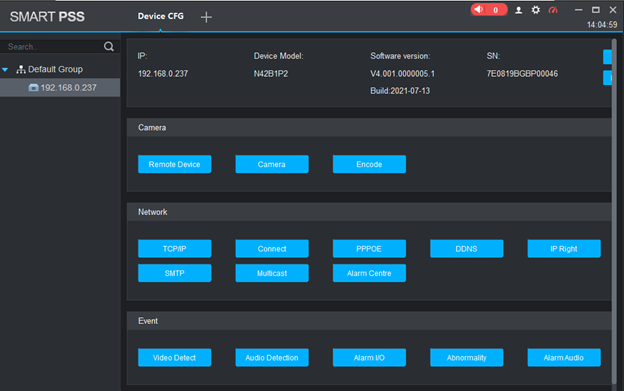Switch to the Device CFG tab
The width and height of the screenshot is (624, 391).
pyautogui.click(x=160, y=16)
